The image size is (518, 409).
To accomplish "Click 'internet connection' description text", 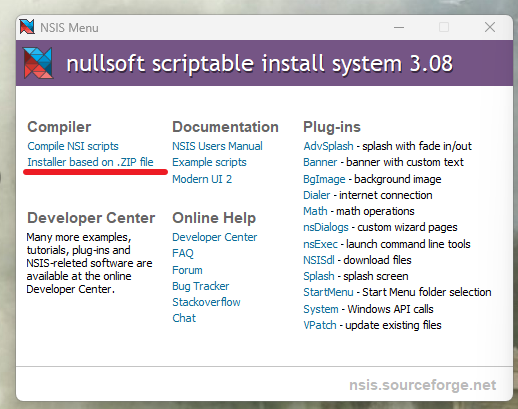I will (386, 195).
